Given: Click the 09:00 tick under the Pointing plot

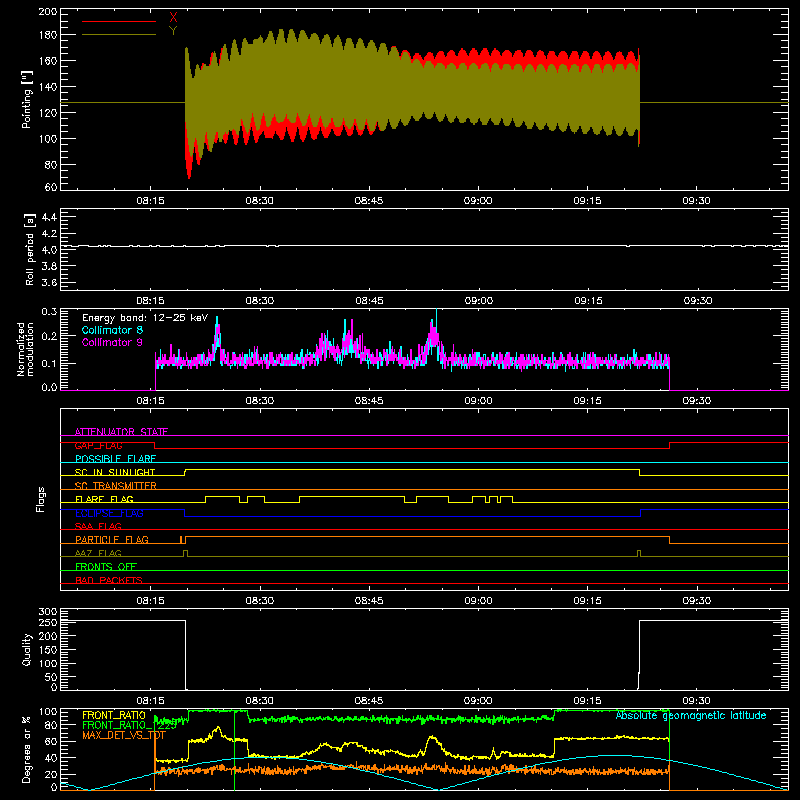Looking at the screenshot, I should (478, 201).
